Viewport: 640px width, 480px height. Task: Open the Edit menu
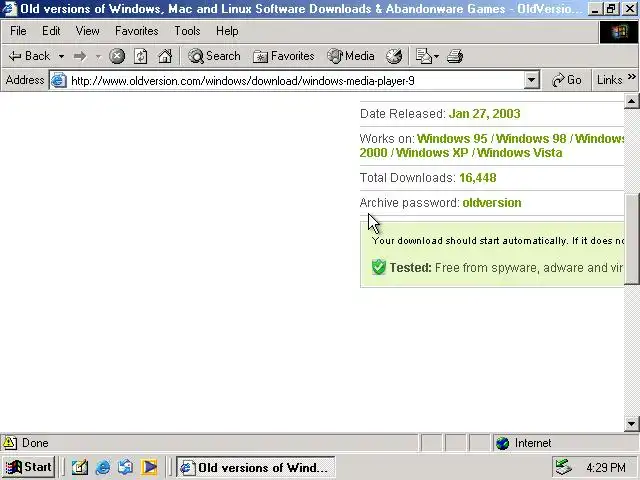(x=51, y=31)
